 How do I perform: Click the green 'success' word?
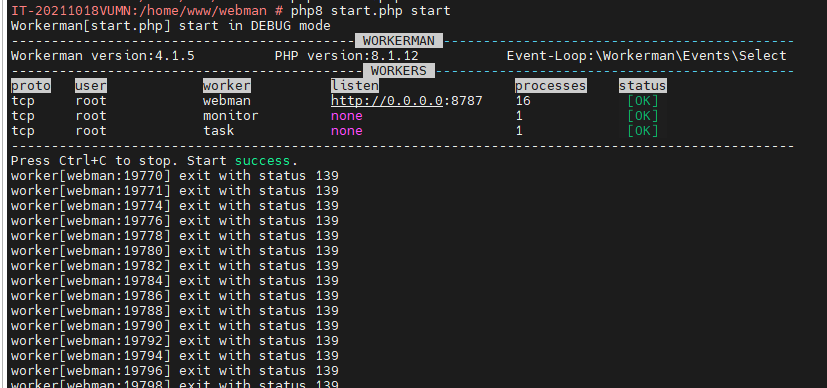263,161
